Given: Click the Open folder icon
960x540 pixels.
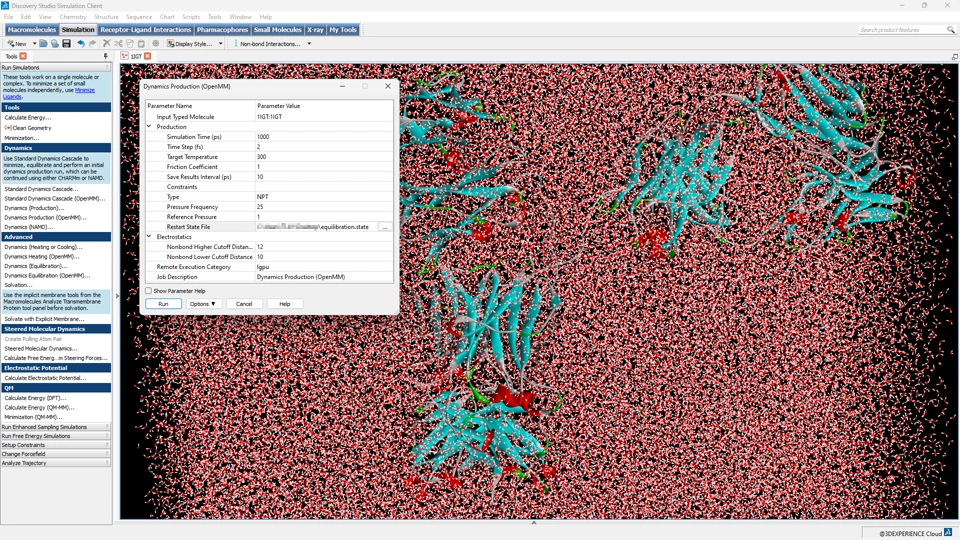Looking at the screenshot, I should 43,43.
